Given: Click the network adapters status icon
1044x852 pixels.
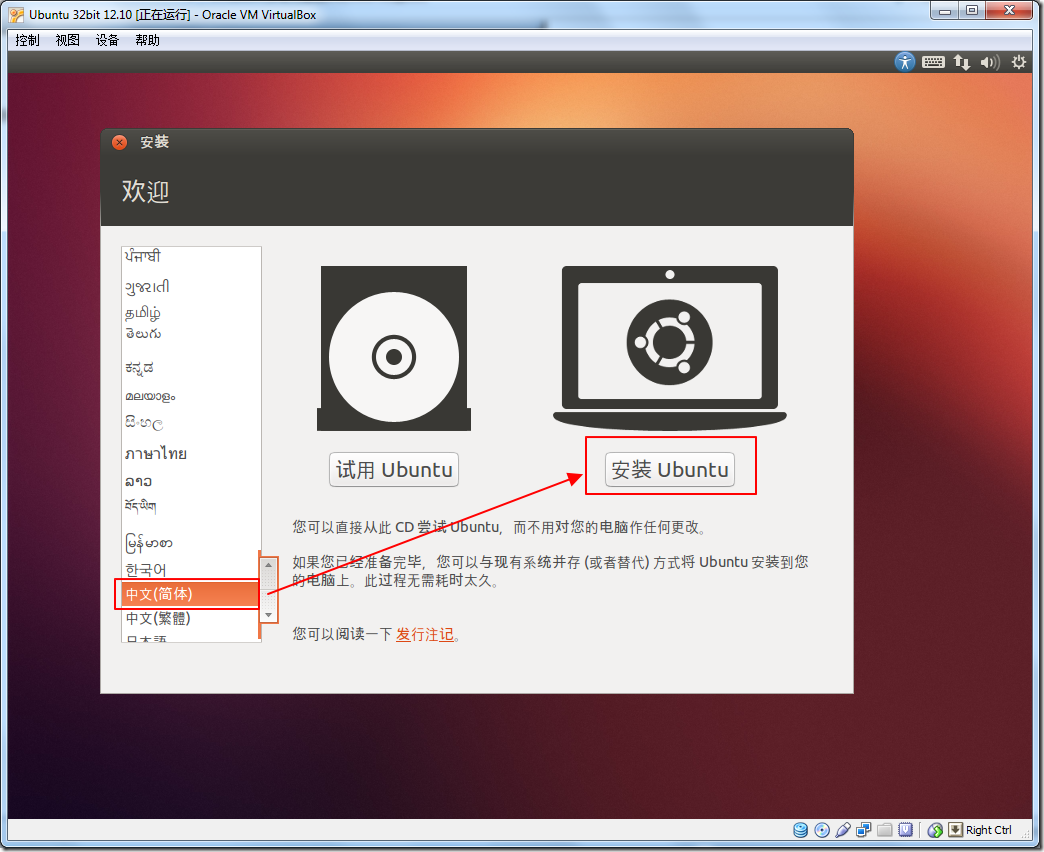Looking at the screenshot, I should (x=864, y=829).
